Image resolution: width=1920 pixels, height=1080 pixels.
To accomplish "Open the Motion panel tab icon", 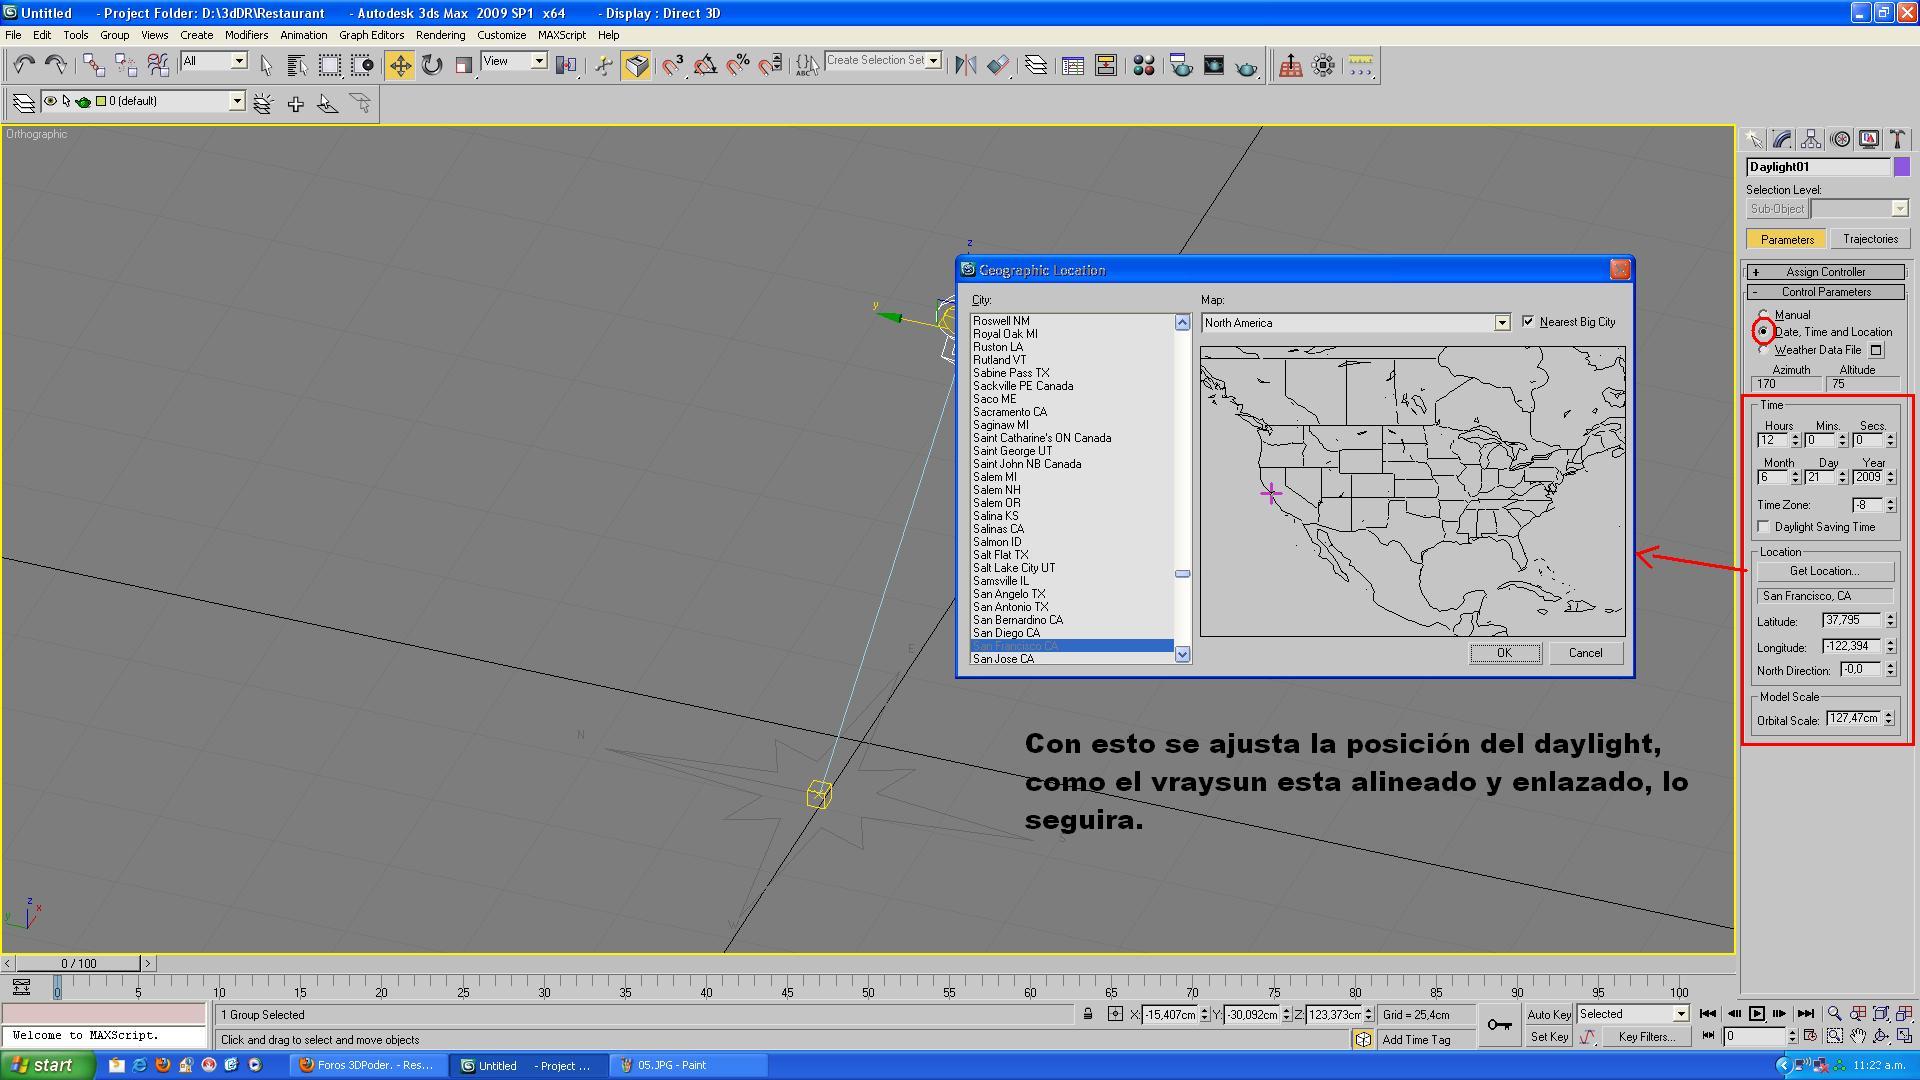I will coord(1840,140).
